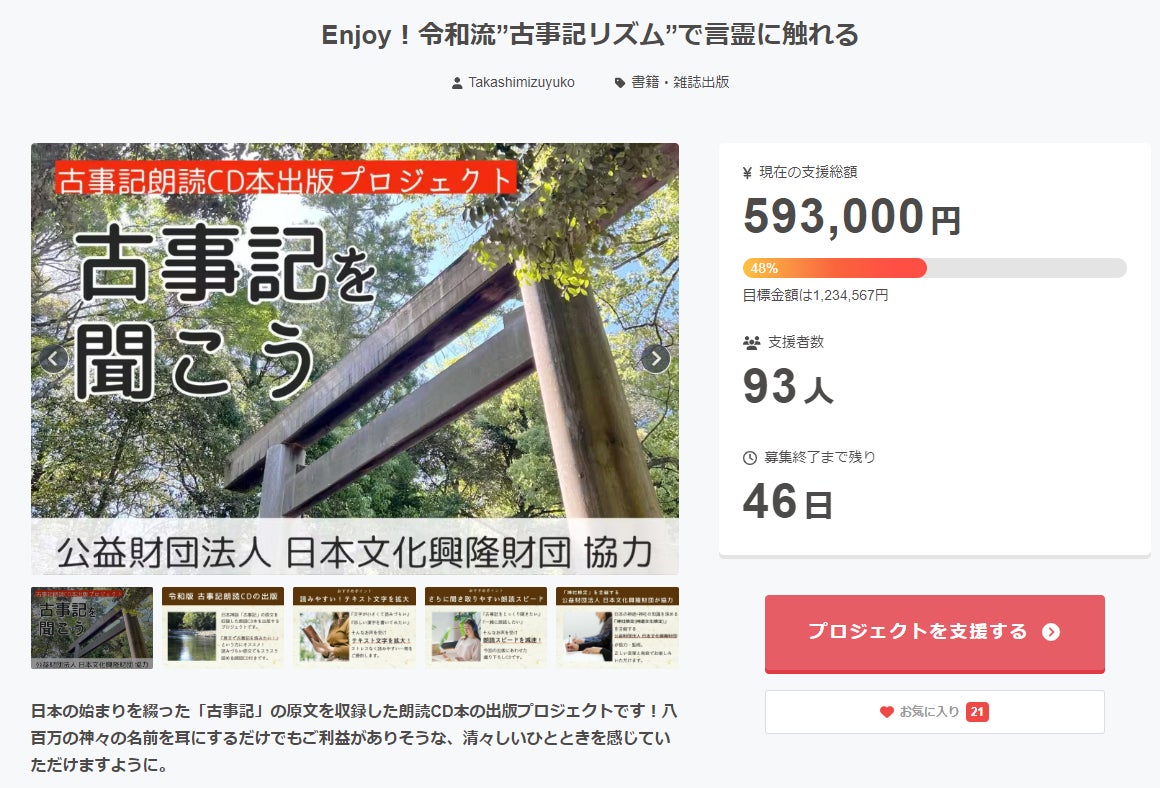The width and height of the screenshot is (1160, 788).
Task: Click the supporters icon next to 支援者数
Action: (751, 343)
